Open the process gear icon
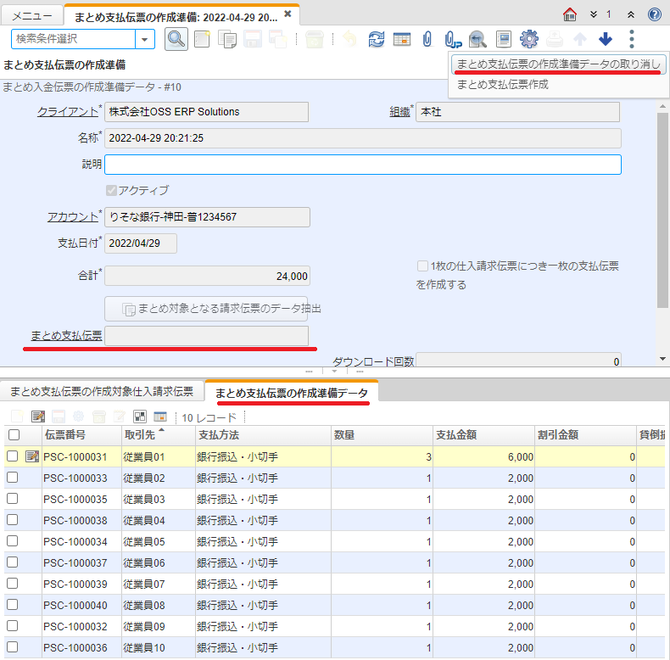Image resolution: width=670 pixels, height=660 pixels. point(529,39)
